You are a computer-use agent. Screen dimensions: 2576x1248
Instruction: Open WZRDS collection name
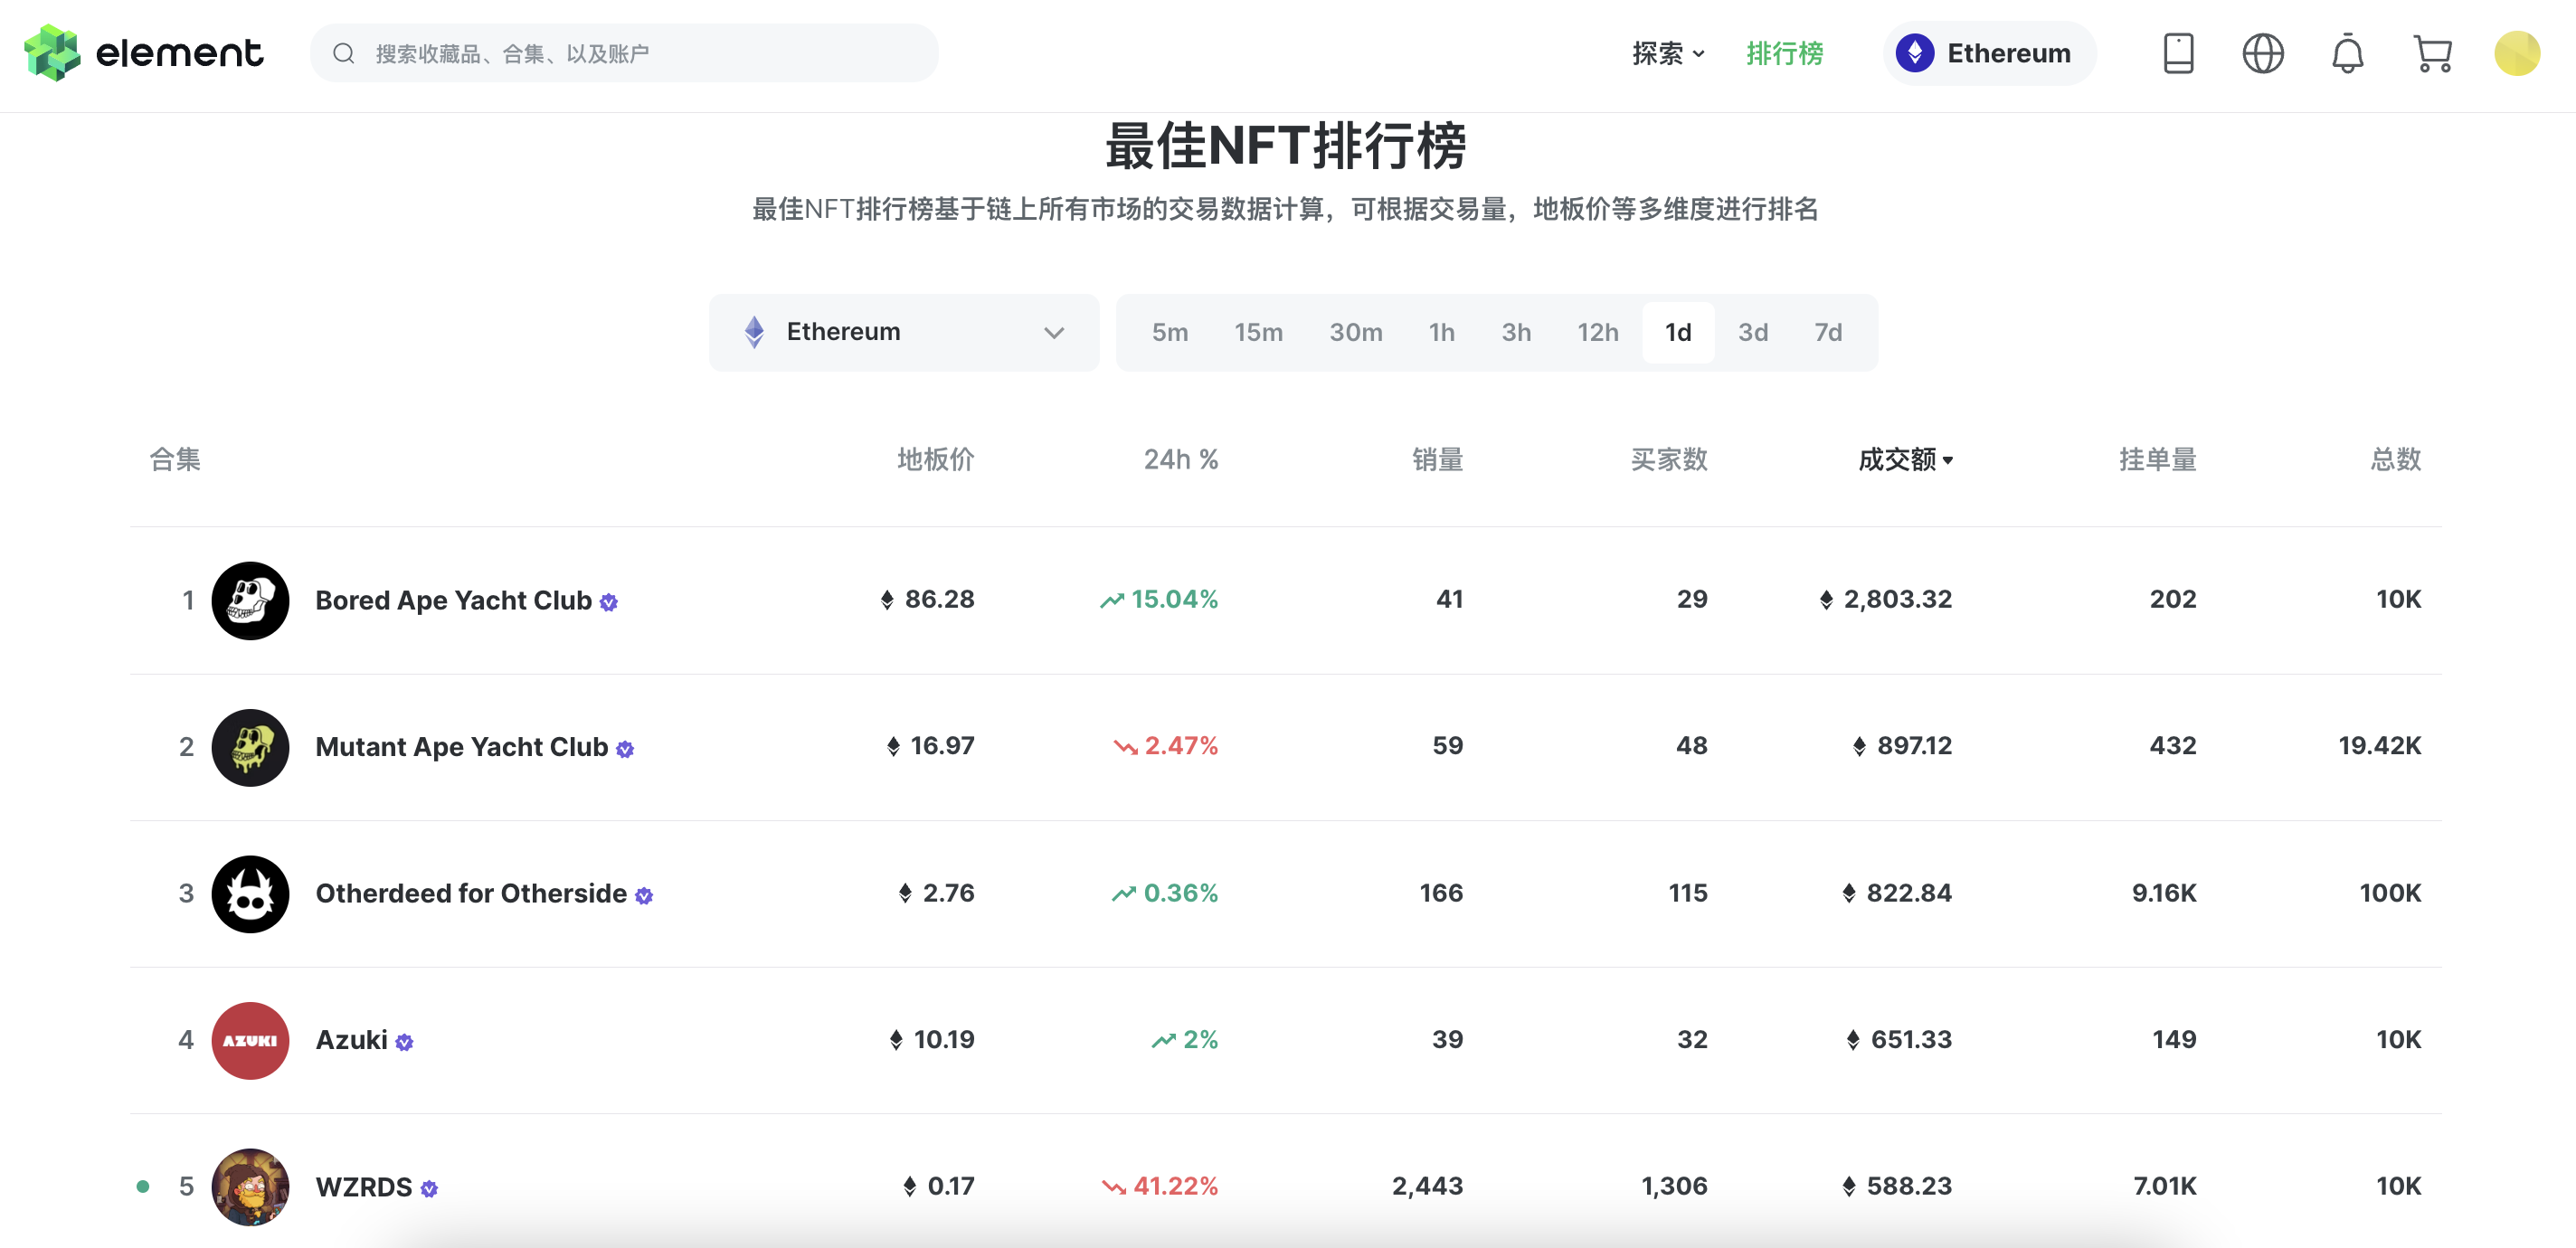363,1187
